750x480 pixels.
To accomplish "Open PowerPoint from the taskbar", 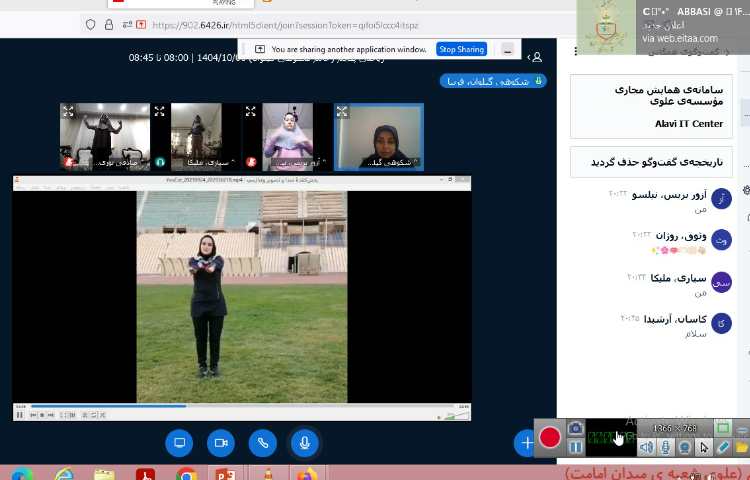I will coord(225,473).
